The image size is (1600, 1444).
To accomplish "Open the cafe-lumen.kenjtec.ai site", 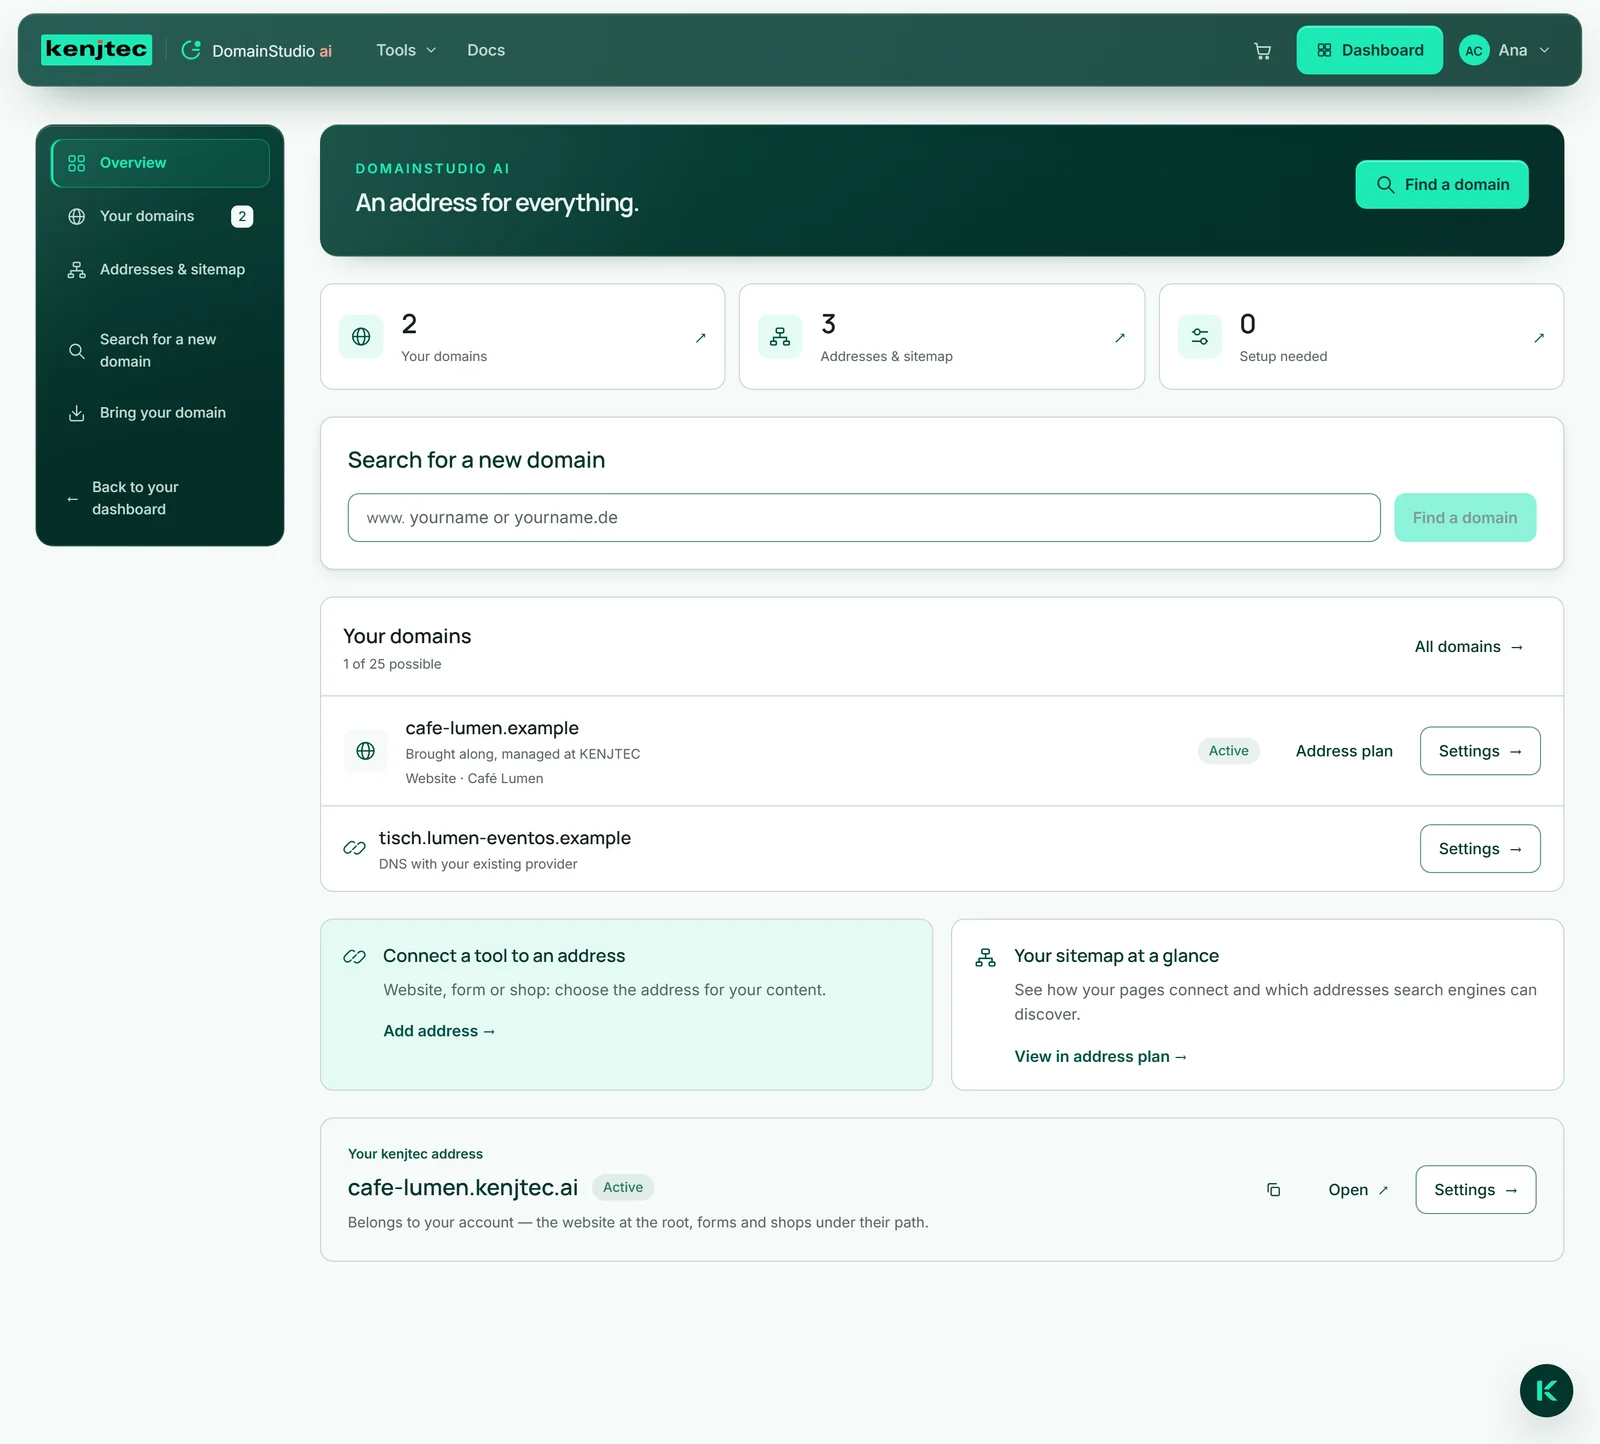I will point(1358,1190).
